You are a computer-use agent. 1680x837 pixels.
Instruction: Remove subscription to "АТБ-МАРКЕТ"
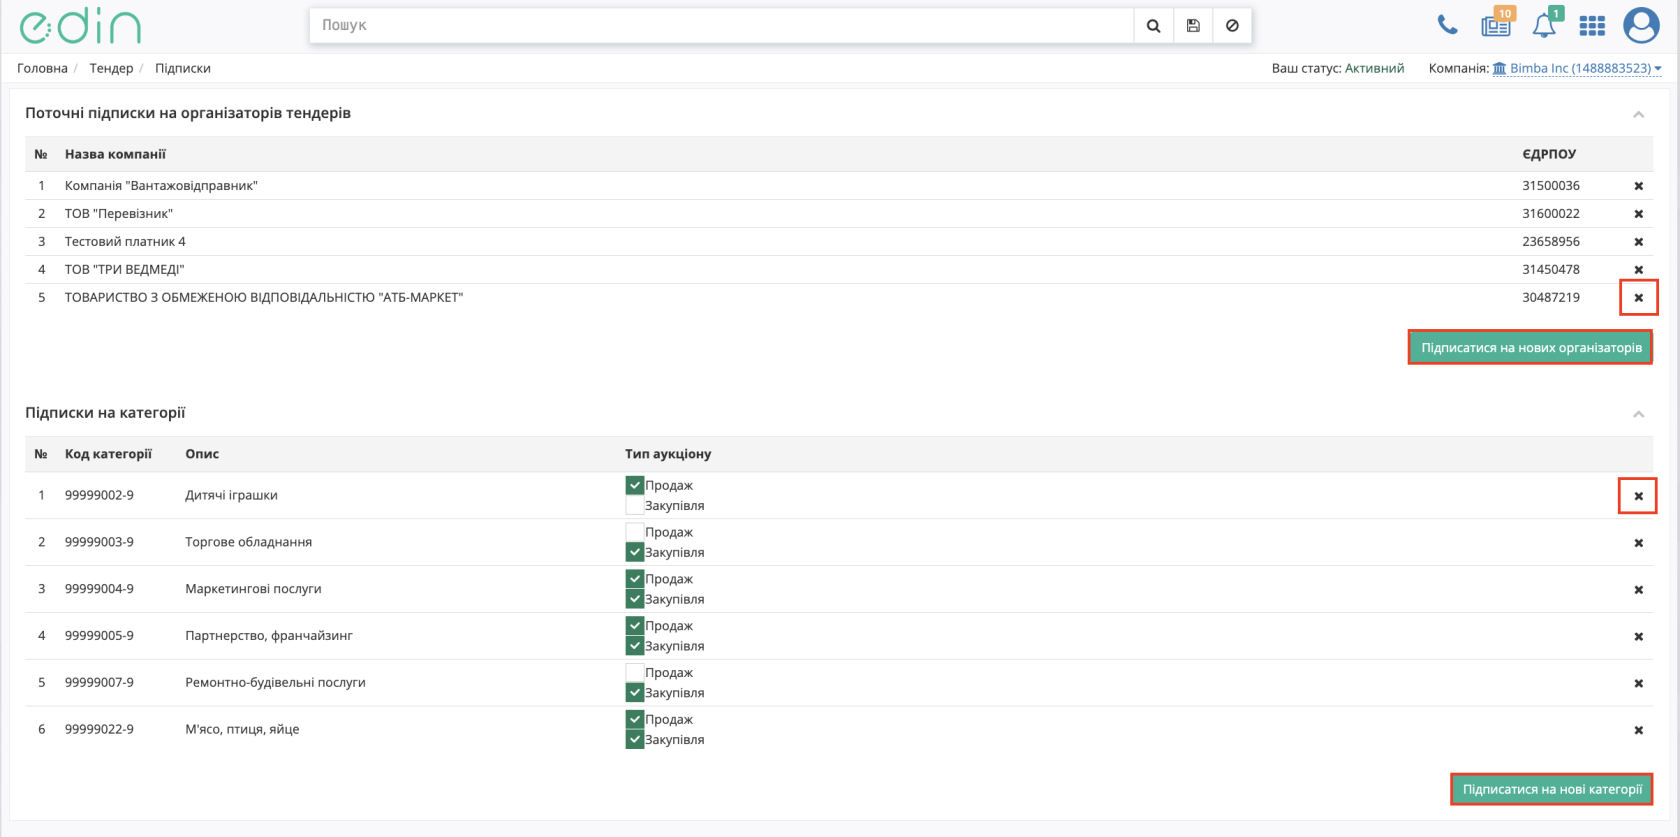click(1638, 298)
